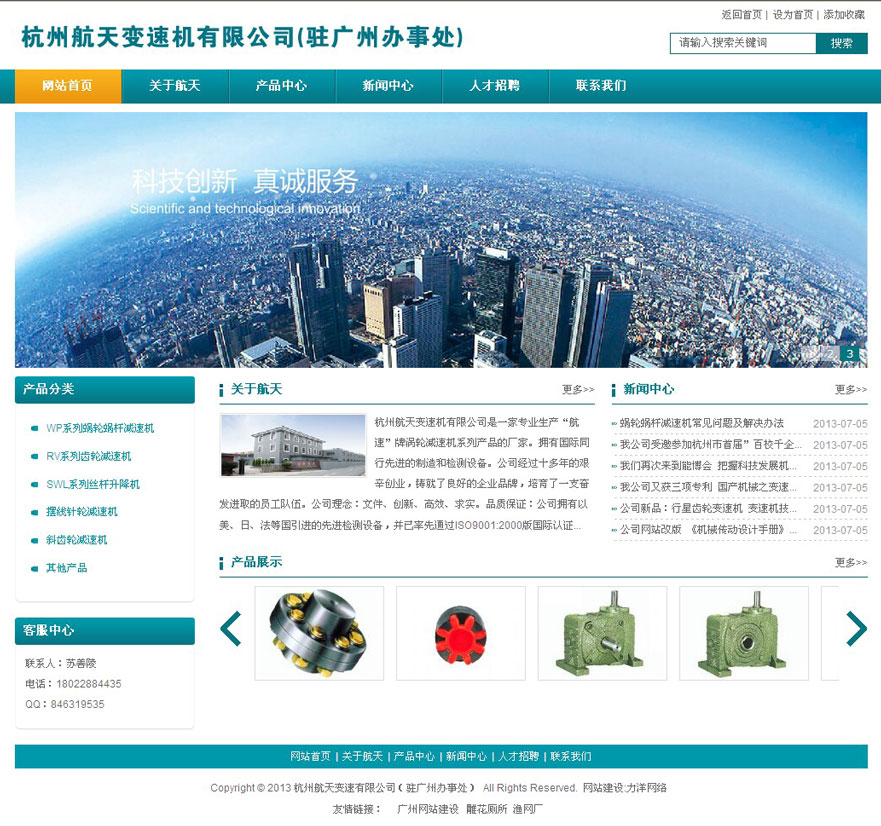Open the gray pin coupling product thumbnail
Screen dimensions: 881x826
(x=318, y=633)
